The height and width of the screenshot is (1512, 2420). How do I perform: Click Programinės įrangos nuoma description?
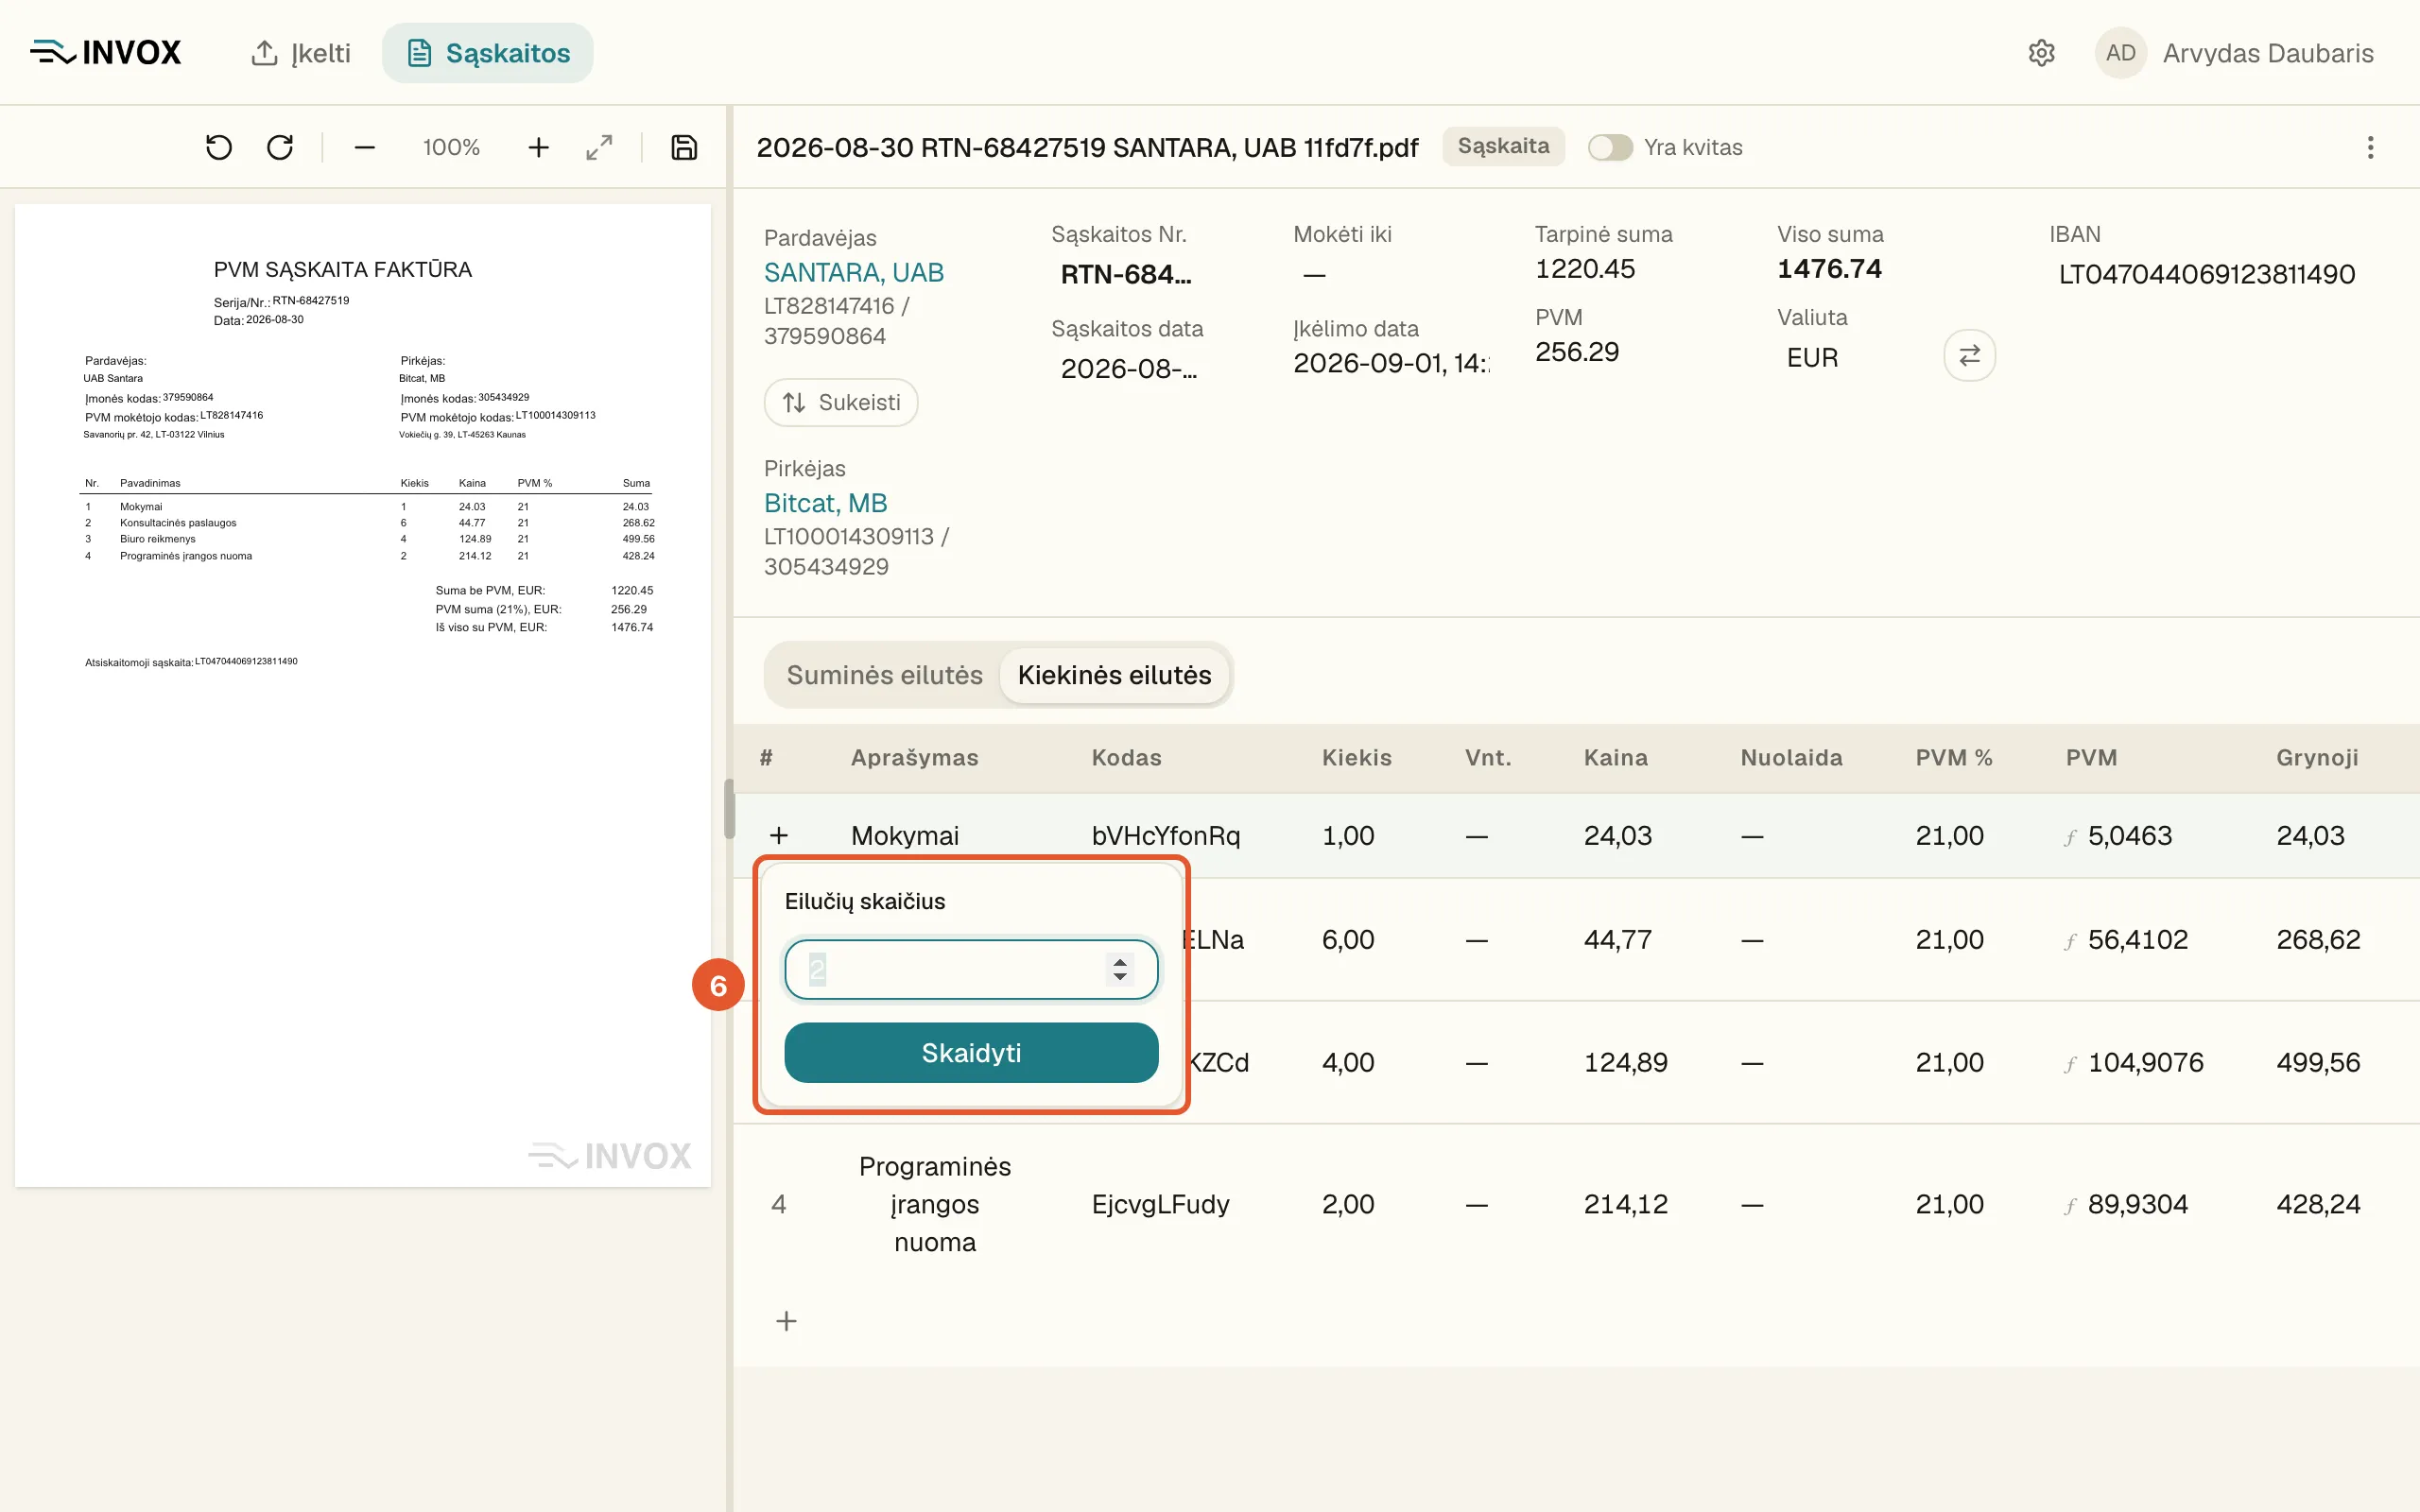[935, 1204]
